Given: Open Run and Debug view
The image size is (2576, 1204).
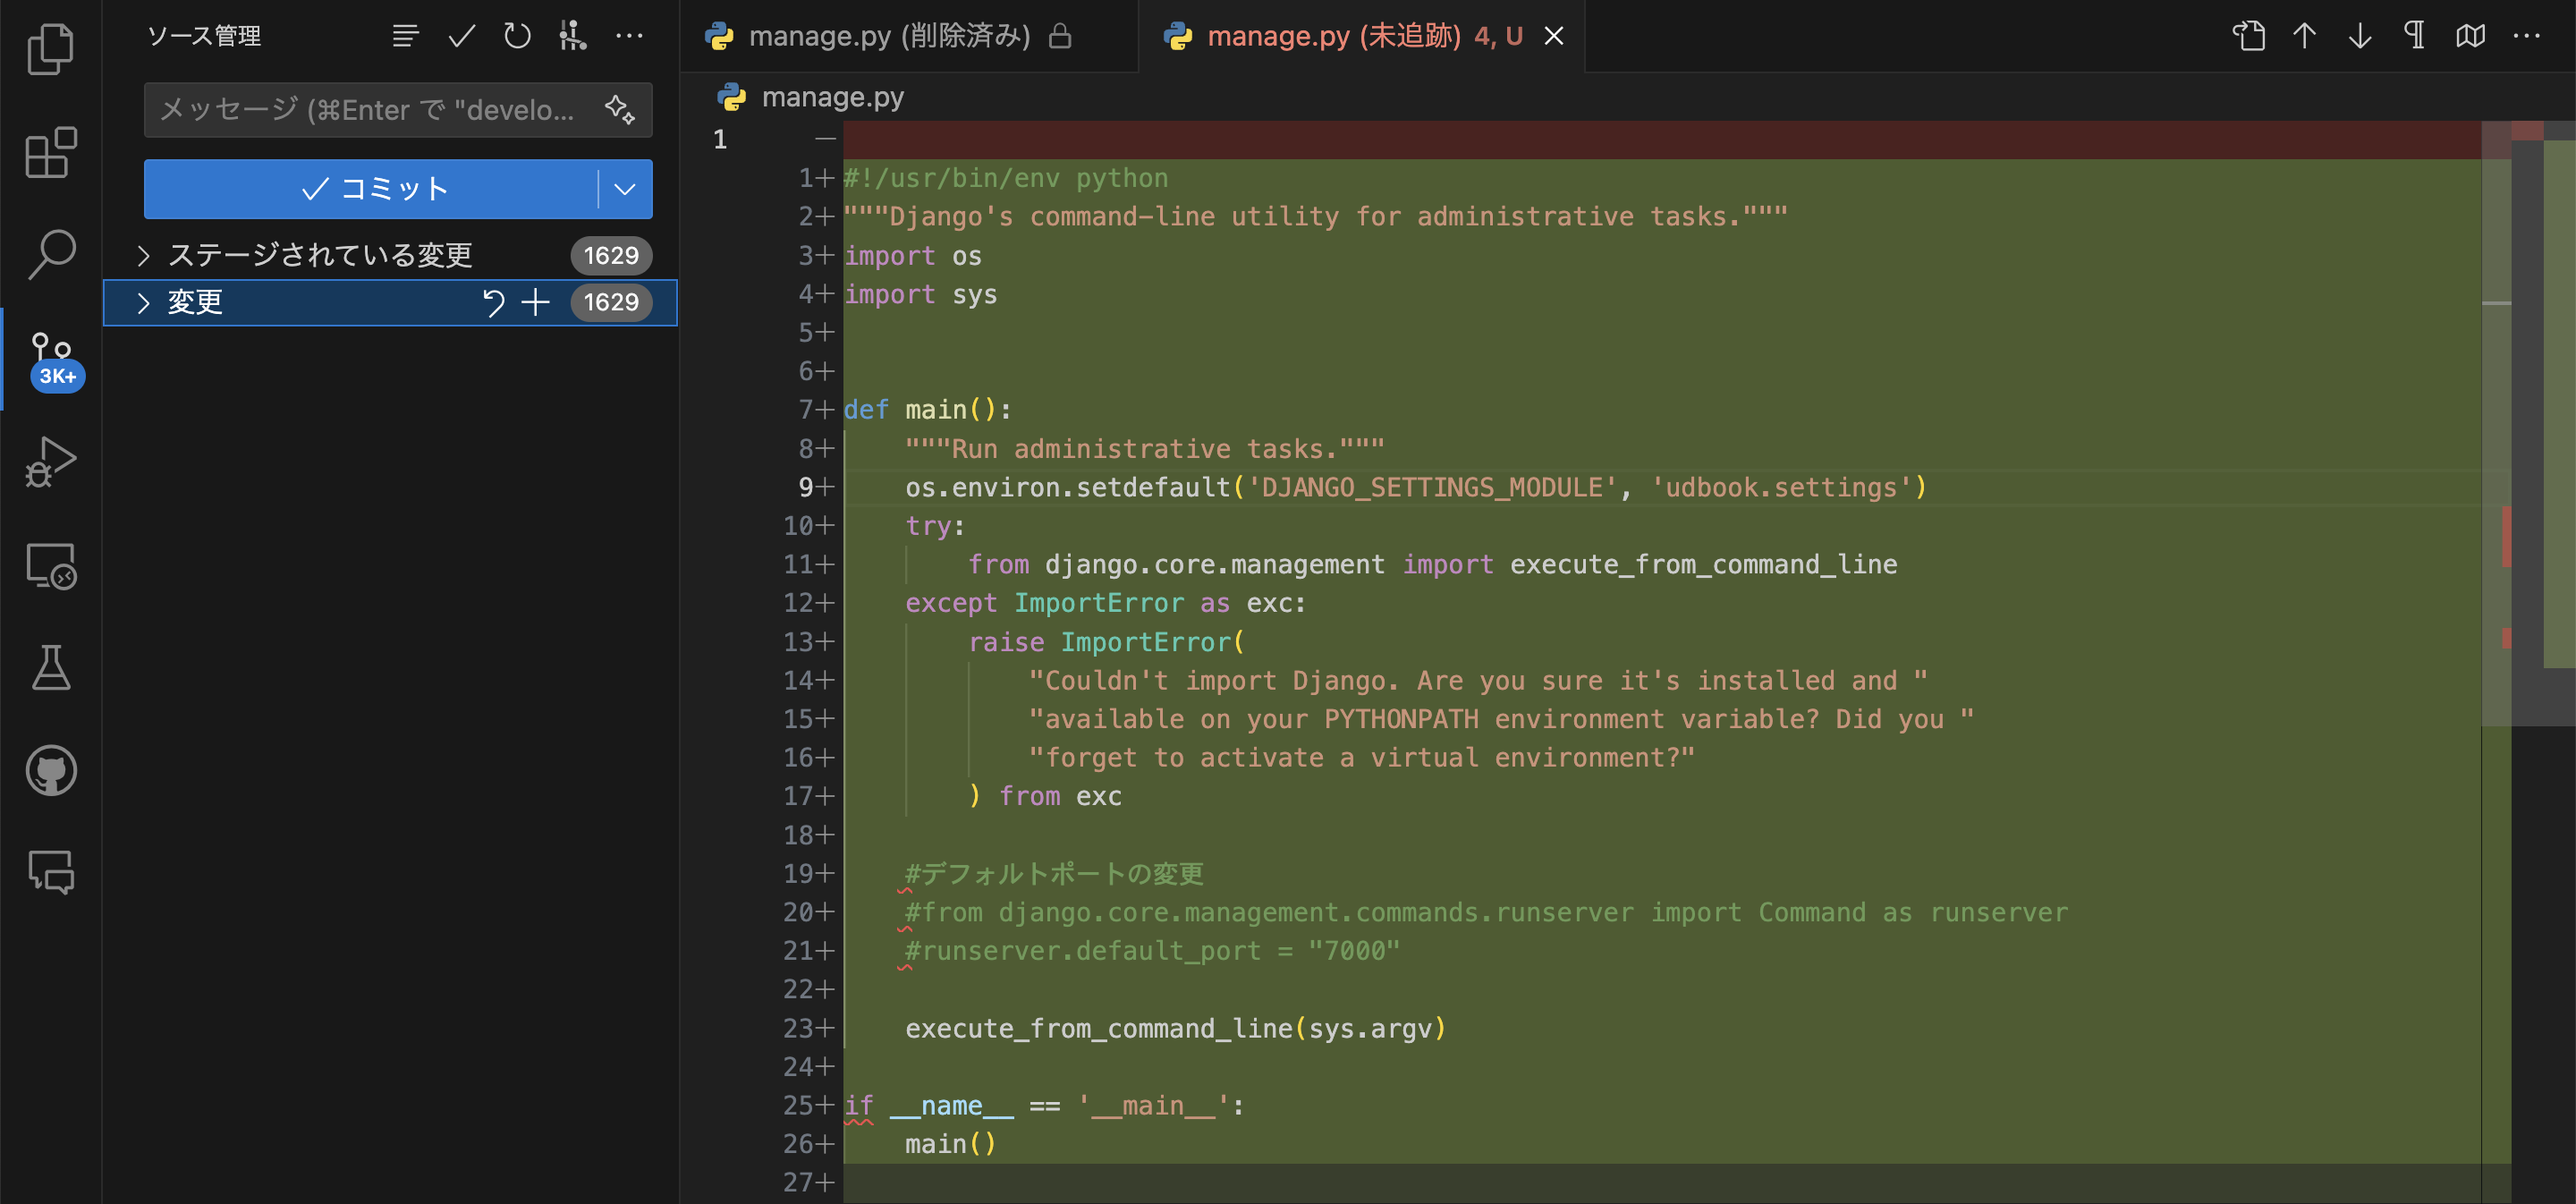Looking at the screenshot, I should (x=50, y=462).
